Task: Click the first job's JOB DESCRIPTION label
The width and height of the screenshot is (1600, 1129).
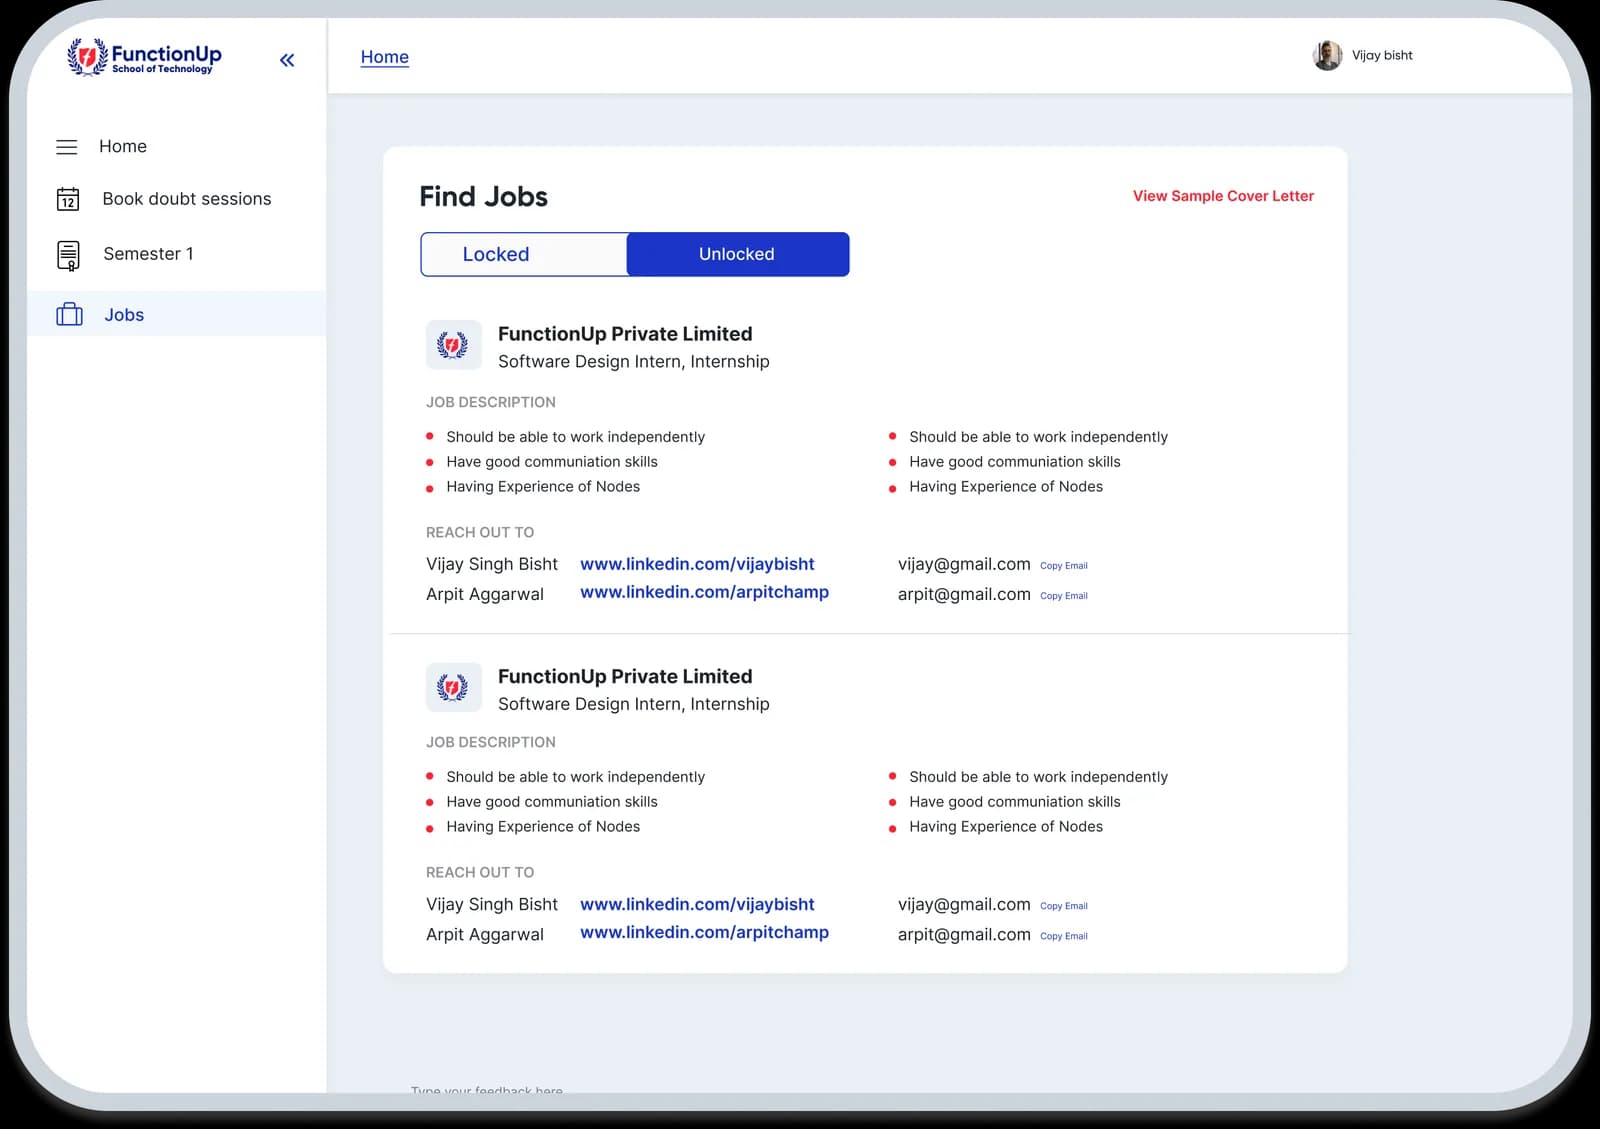Action: coord(491,402)
